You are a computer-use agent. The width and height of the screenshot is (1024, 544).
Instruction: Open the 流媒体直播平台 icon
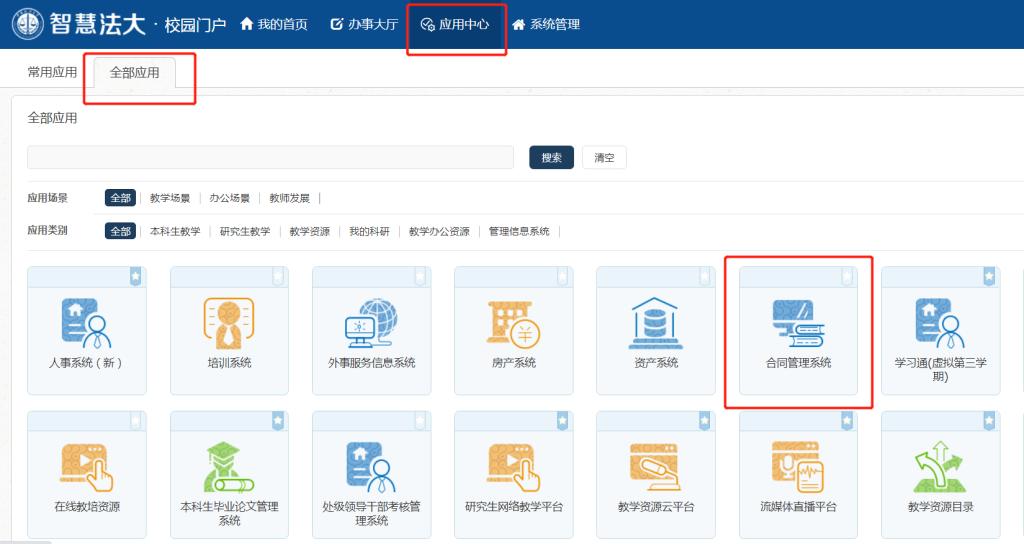pyautogui.click(x=798, y=467)
